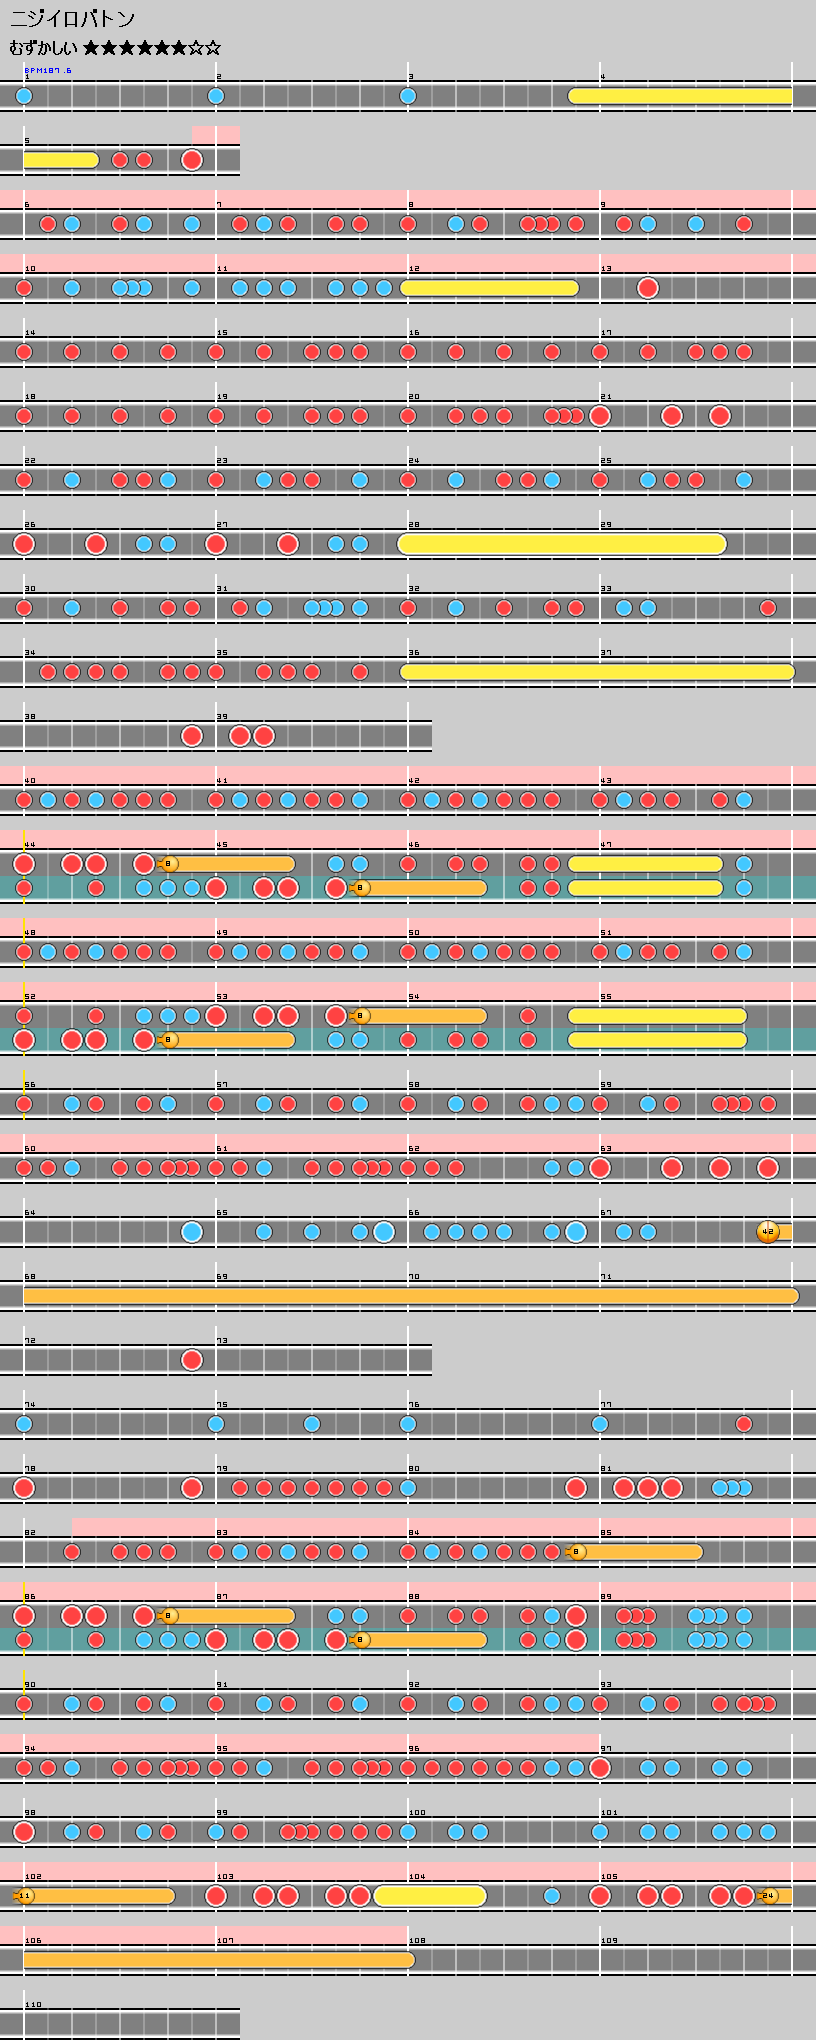Screen dimensions: 816x2040
Task: Click the lone red note in measure 77
Action: point(744,1424)
